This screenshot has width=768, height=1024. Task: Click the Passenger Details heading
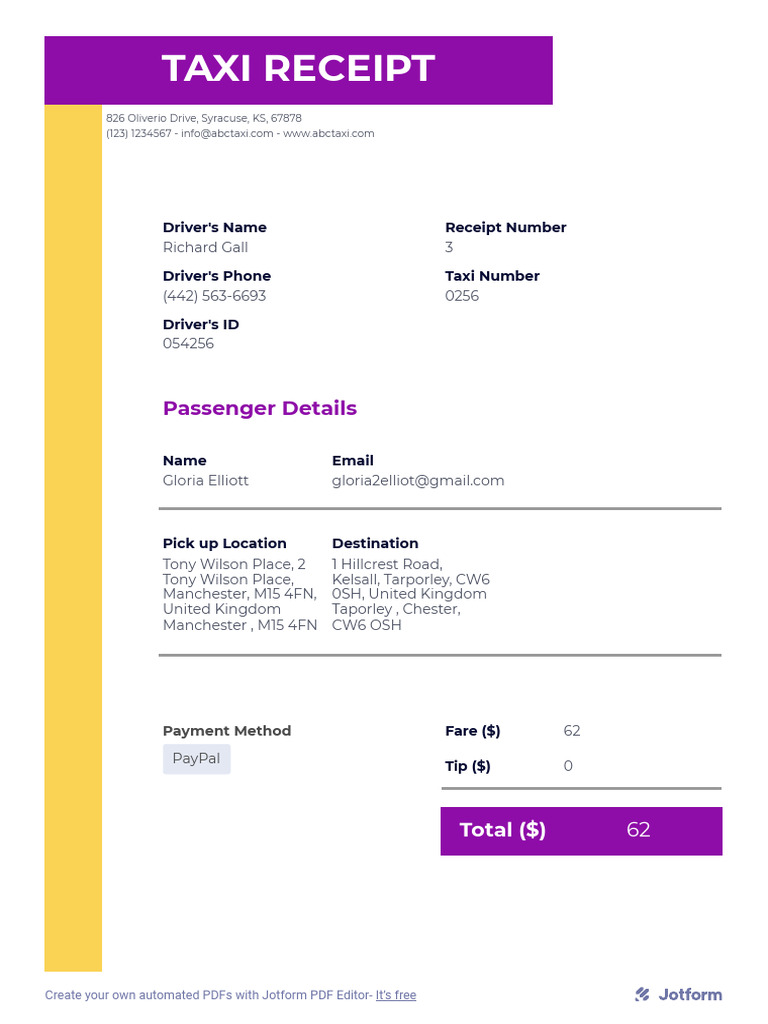pyautogui.click(x=259, y=408)
